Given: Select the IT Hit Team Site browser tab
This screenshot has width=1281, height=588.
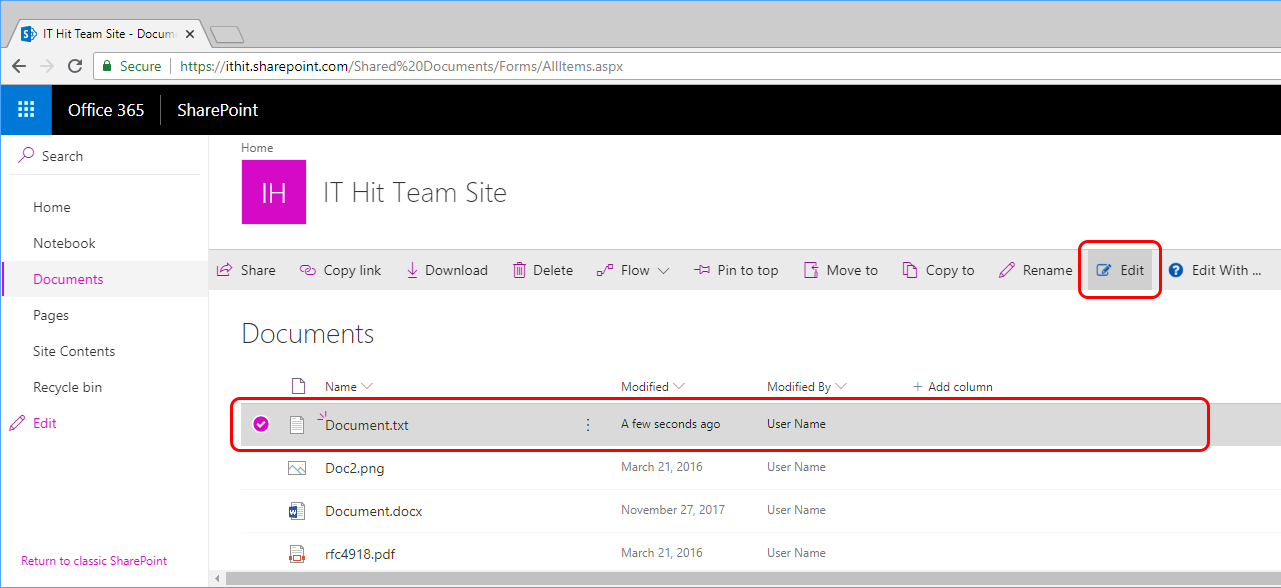Looking at the screenshot, I should (108, 33).
